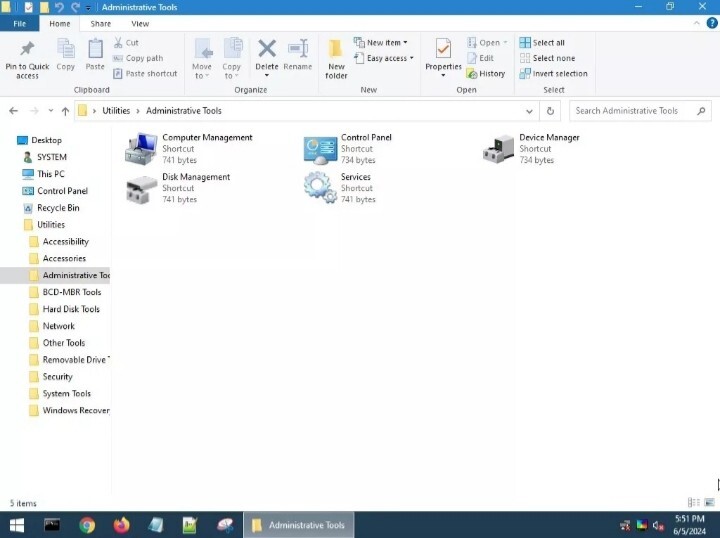Click Administrative Tools breadcrumb segment

(x=184, y=111)
